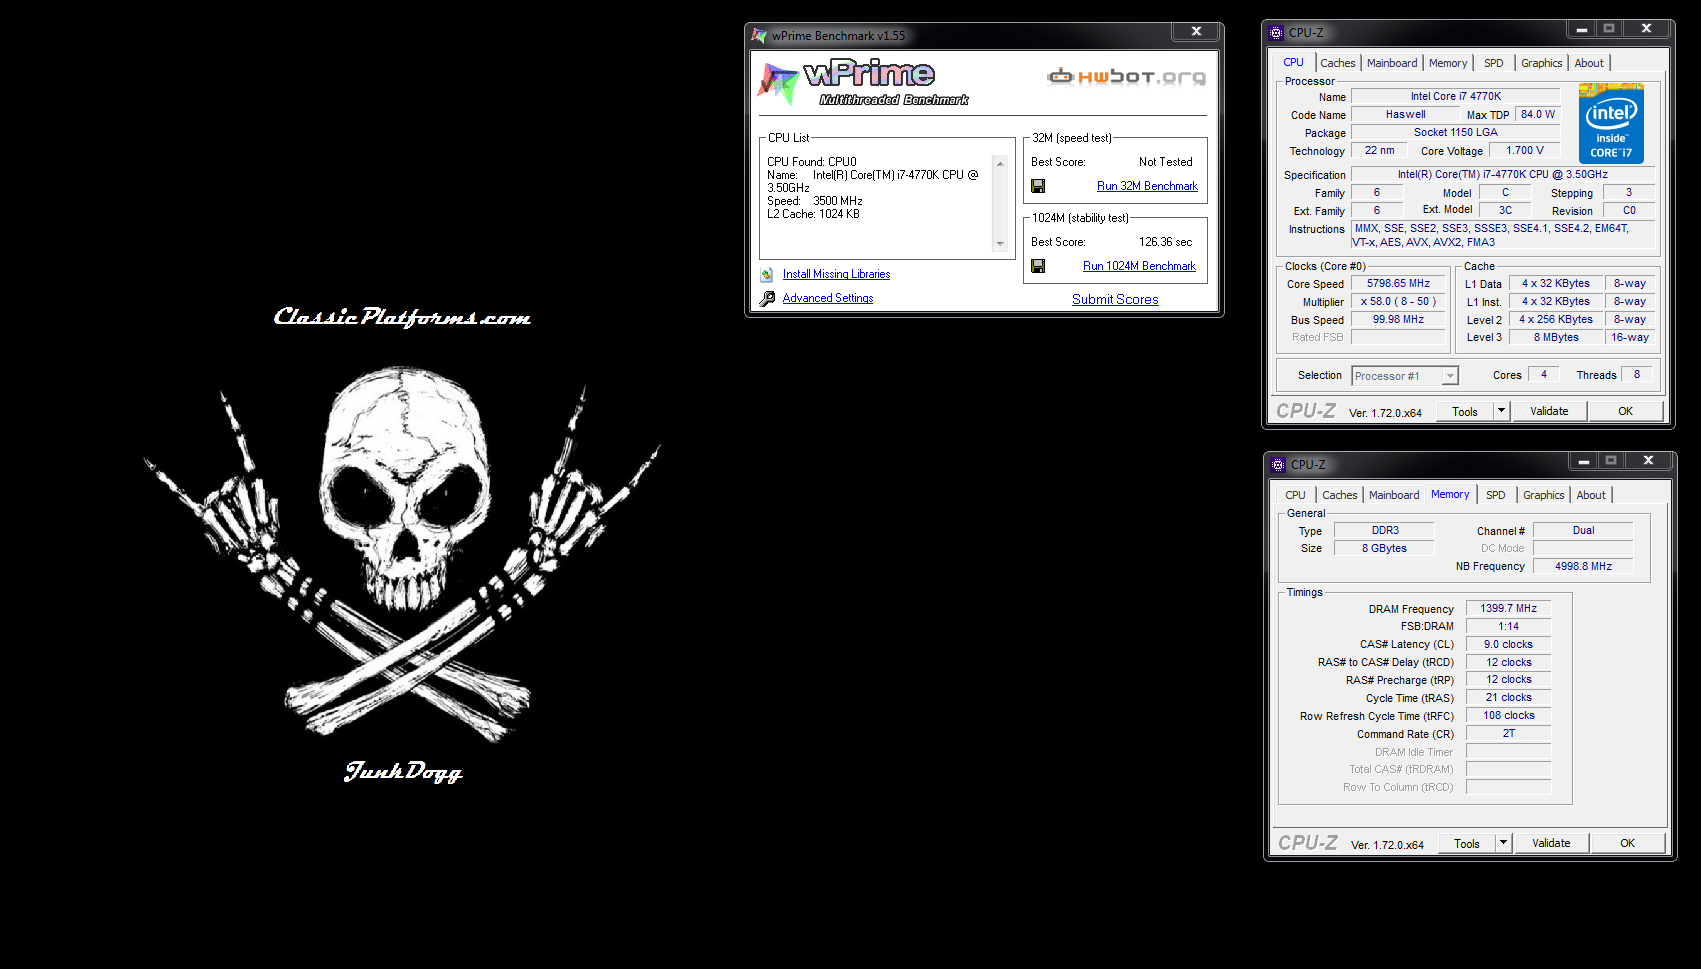Switch to Caches tab in upper CPU-Z
Screen dimensions: 1701x969
pos(1338,63)
